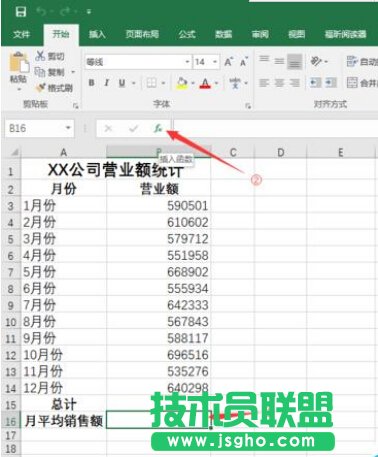This screenshot has width=378, height=457.
Task: Switch to the 公式 ribbon tab
Action: [187, 34]
